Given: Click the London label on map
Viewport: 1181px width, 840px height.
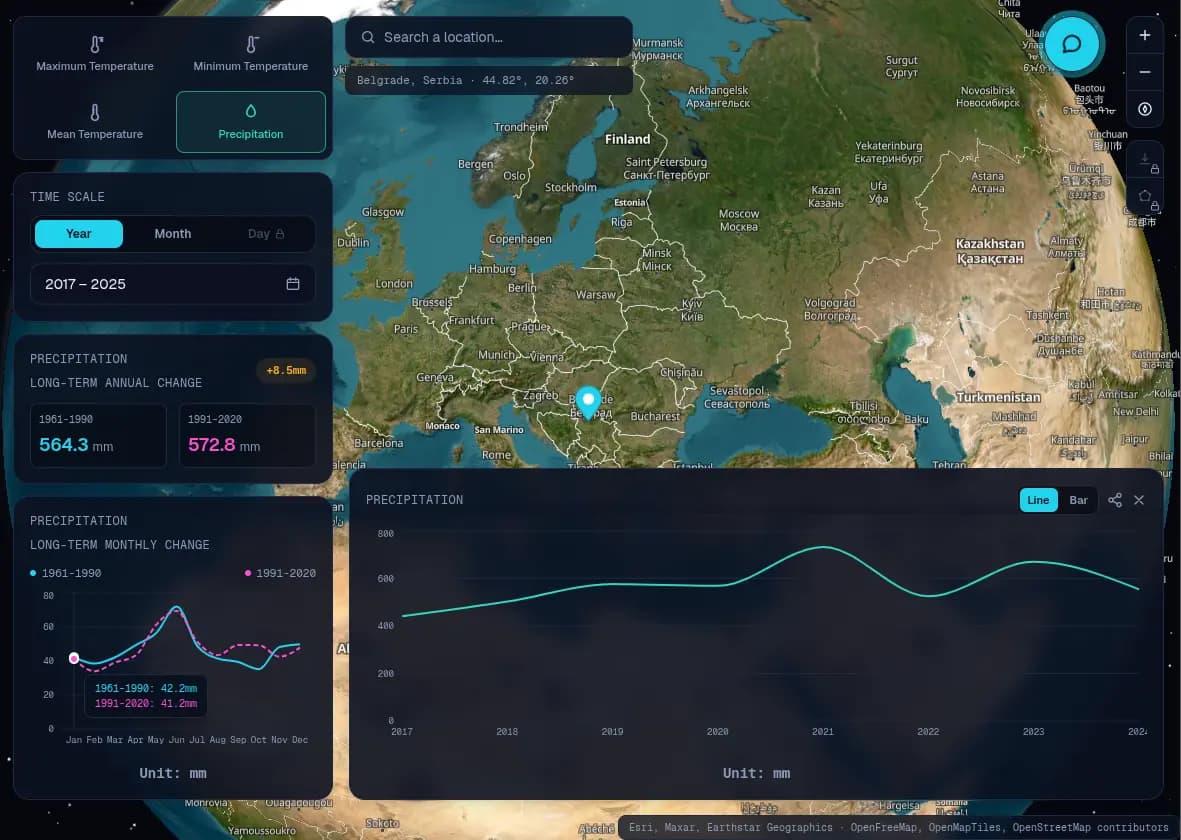Looking at the screenshot, I should (x=394, y=284).
